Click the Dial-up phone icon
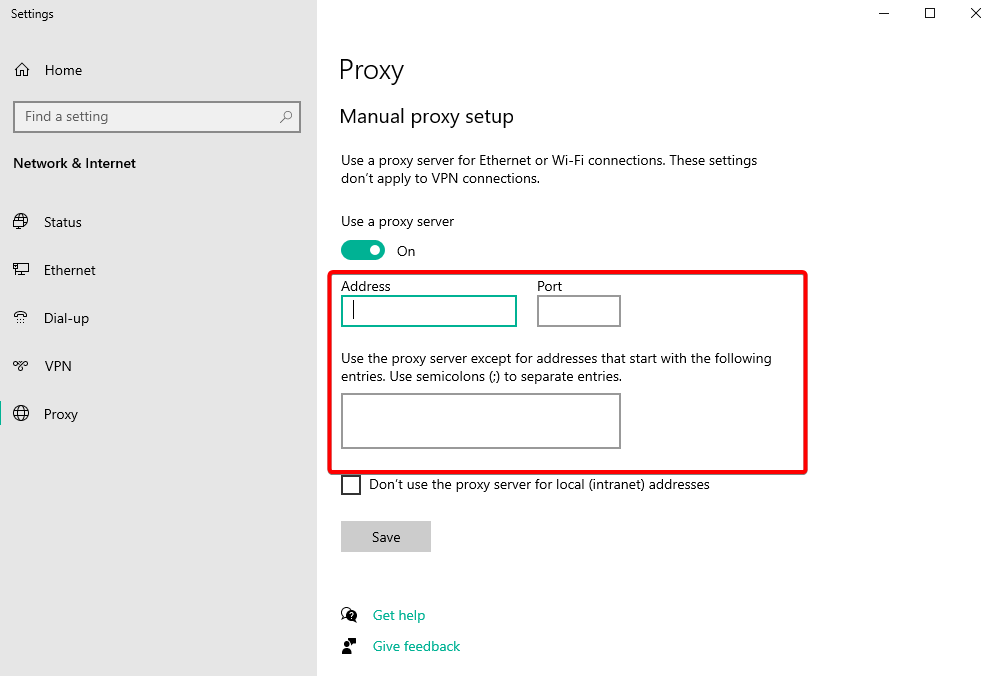989x676 pixels. (x=21, y=317)
